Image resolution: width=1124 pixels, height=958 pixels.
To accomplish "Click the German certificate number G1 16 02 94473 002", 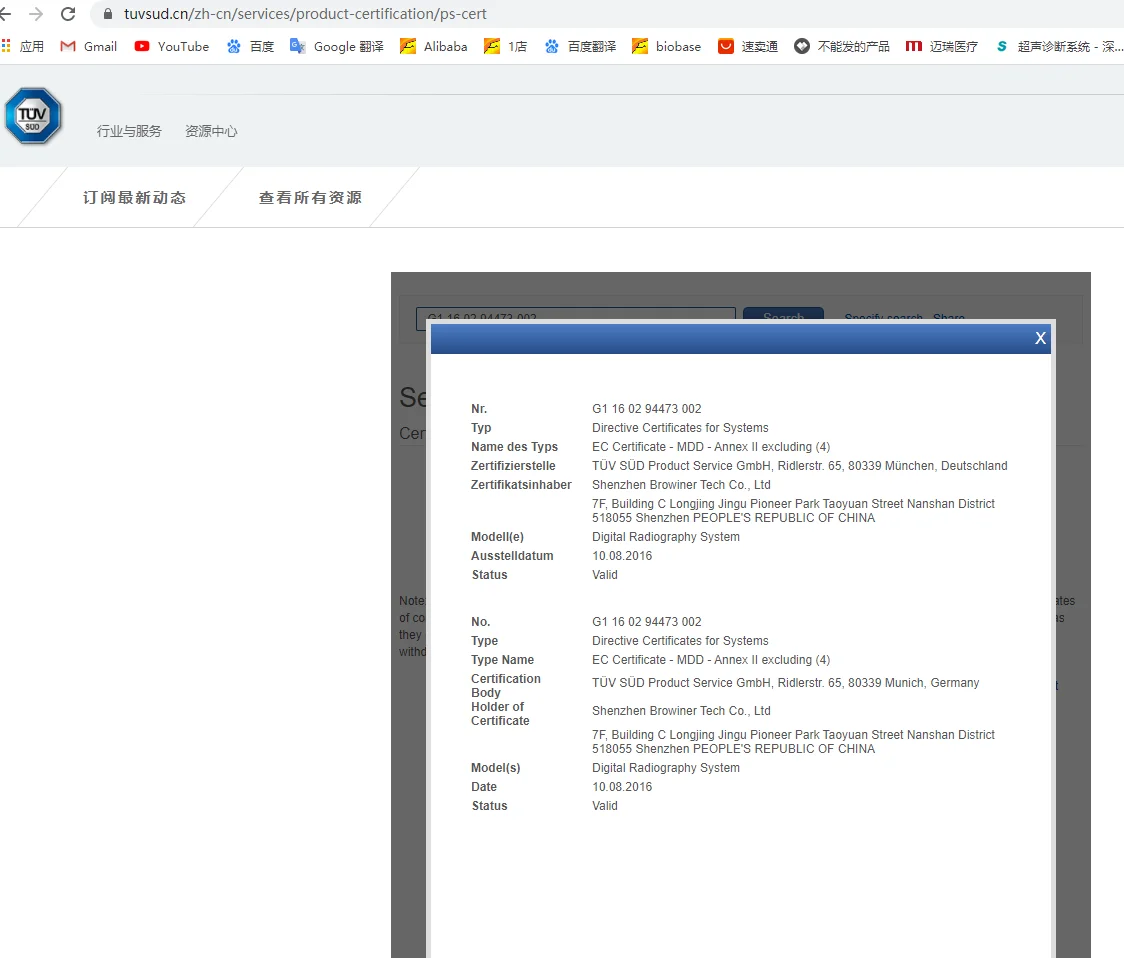I will click(647, 409).
